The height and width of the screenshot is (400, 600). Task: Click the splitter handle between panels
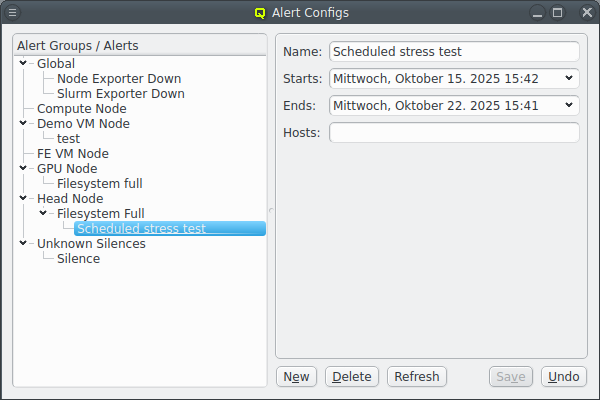coord(271,210)
